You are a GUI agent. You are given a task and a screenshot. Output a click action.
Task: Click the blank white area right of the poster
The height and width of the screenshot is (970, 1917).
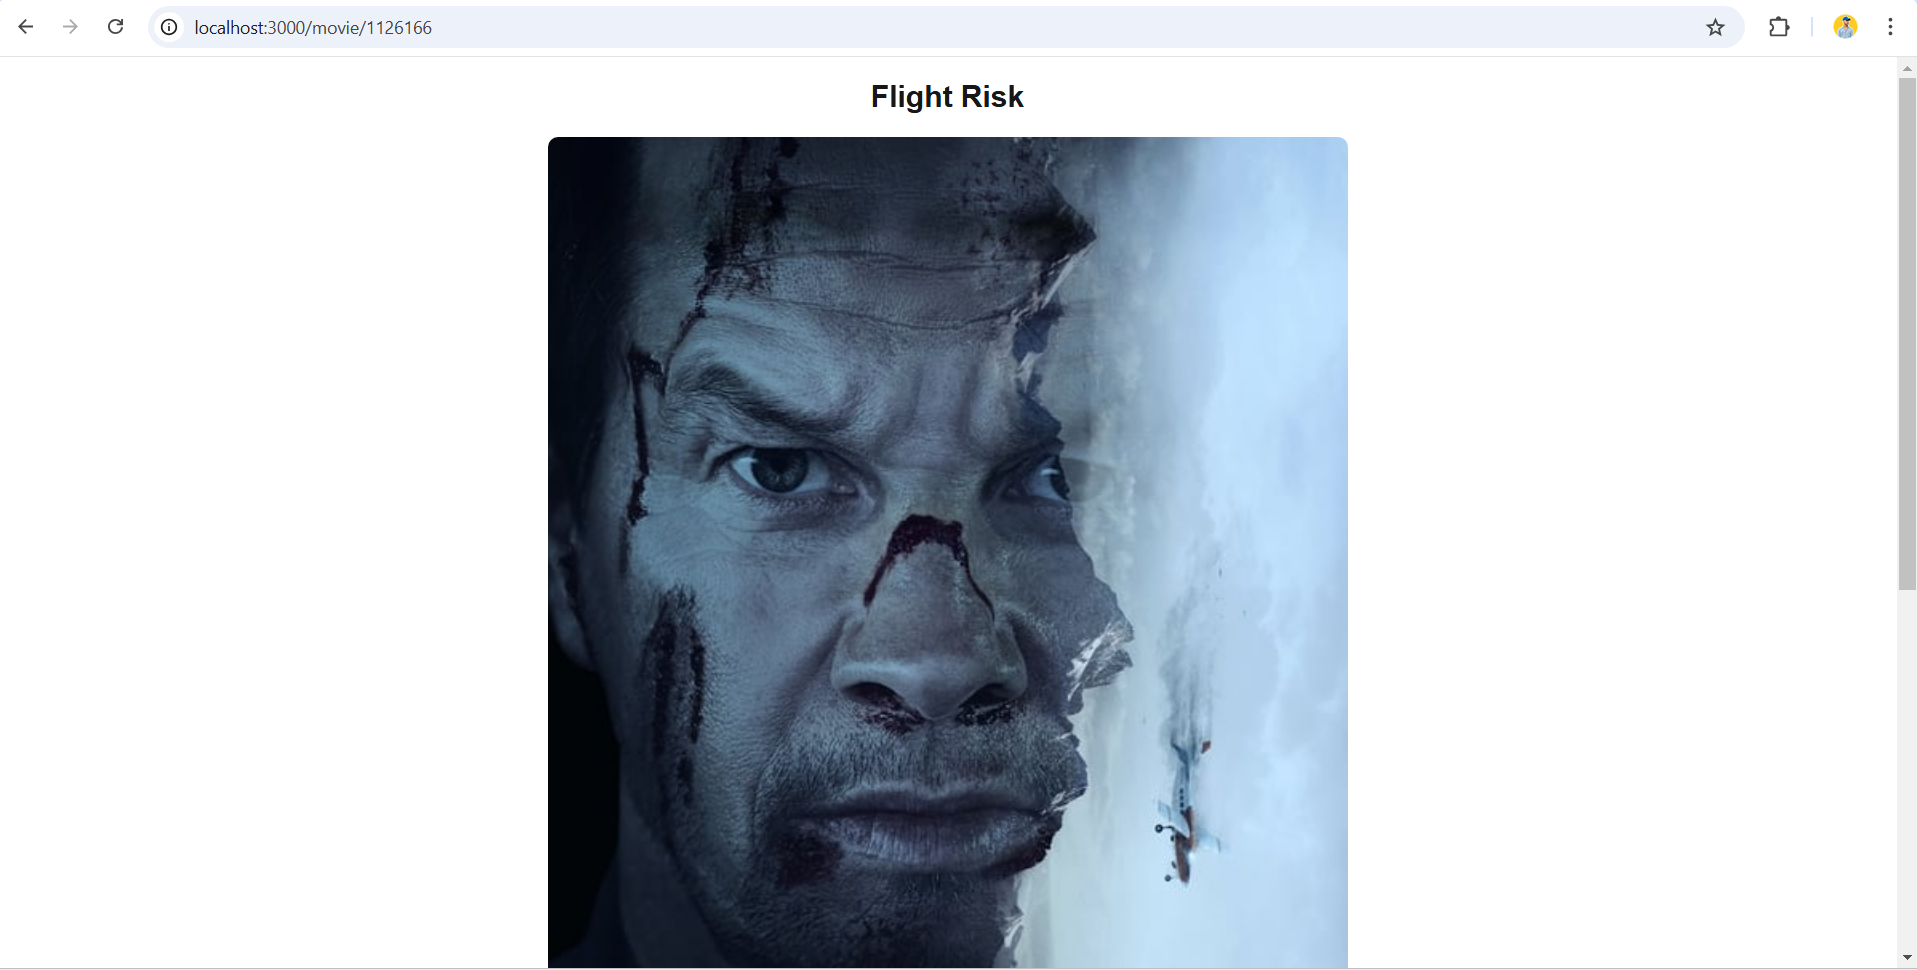(x=1622, y=550)
